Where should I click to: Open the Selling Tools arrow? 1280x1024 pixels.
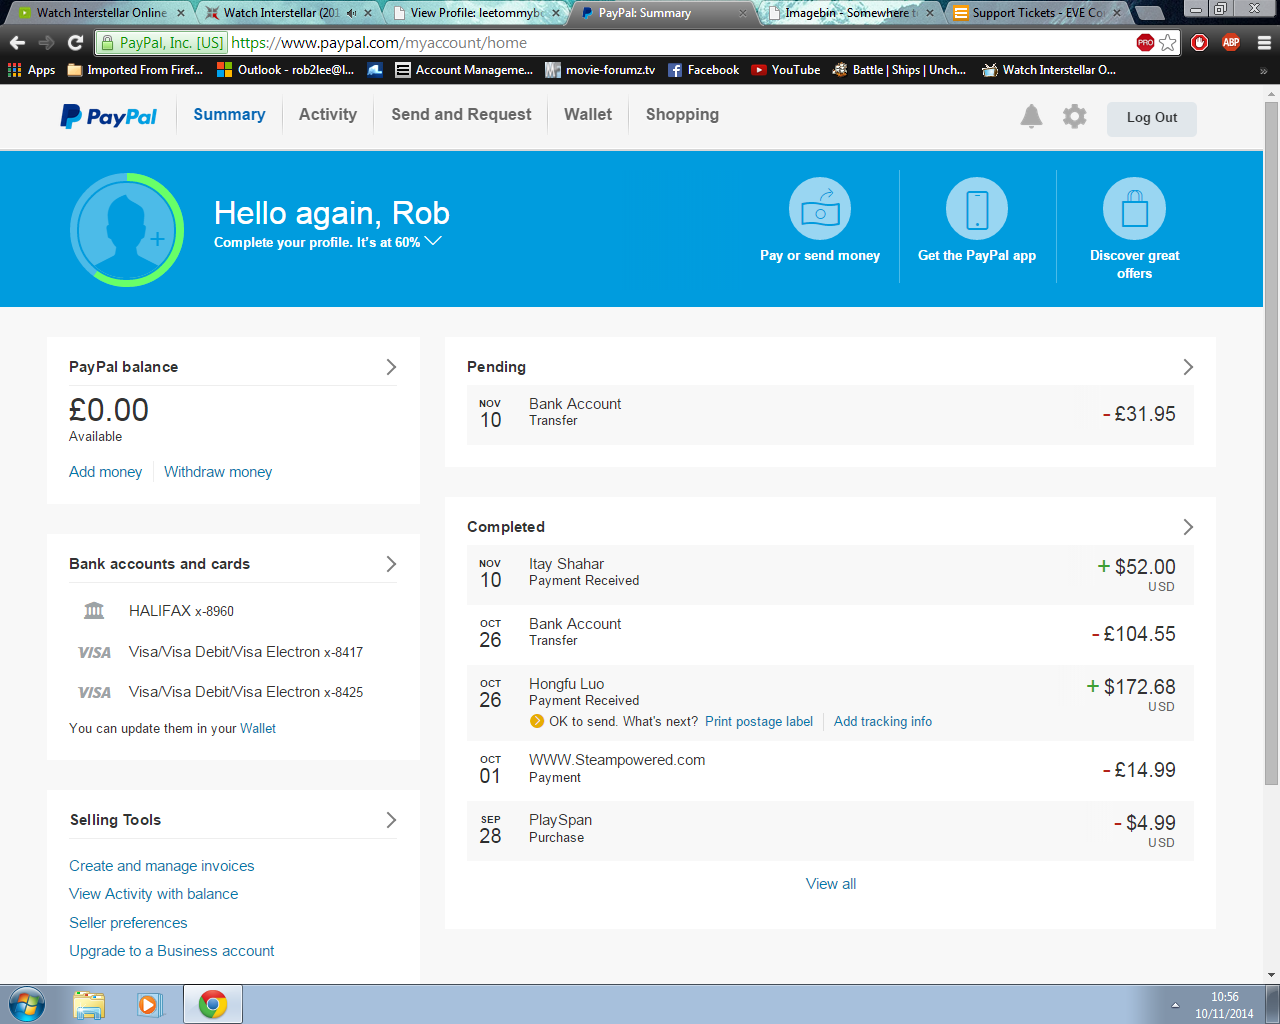(x=391, y=820)
